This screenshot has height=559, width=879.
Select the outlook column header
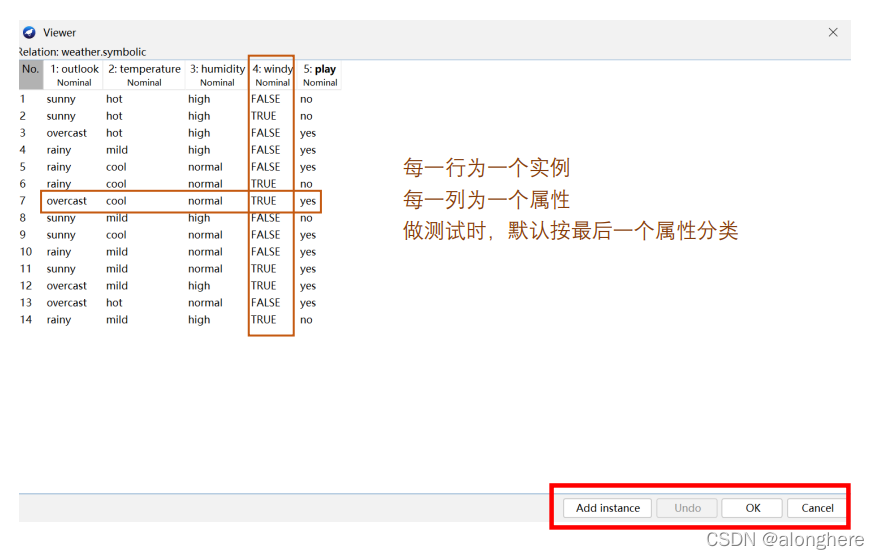[x=74, y=75]
